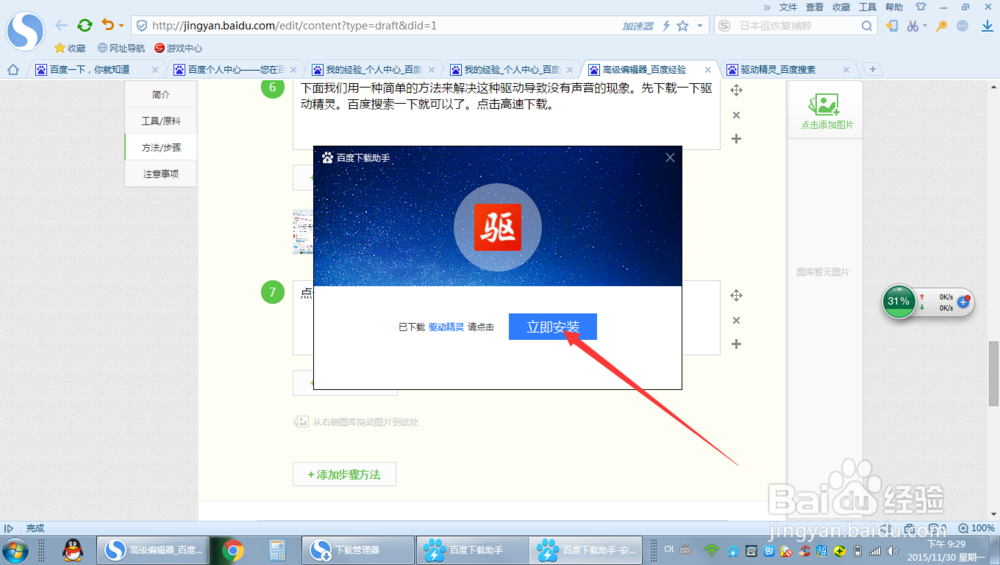This screenshot has height=565, width=1000.
Task: Open 收藏 favorites bar item
Action: [70, 48]
